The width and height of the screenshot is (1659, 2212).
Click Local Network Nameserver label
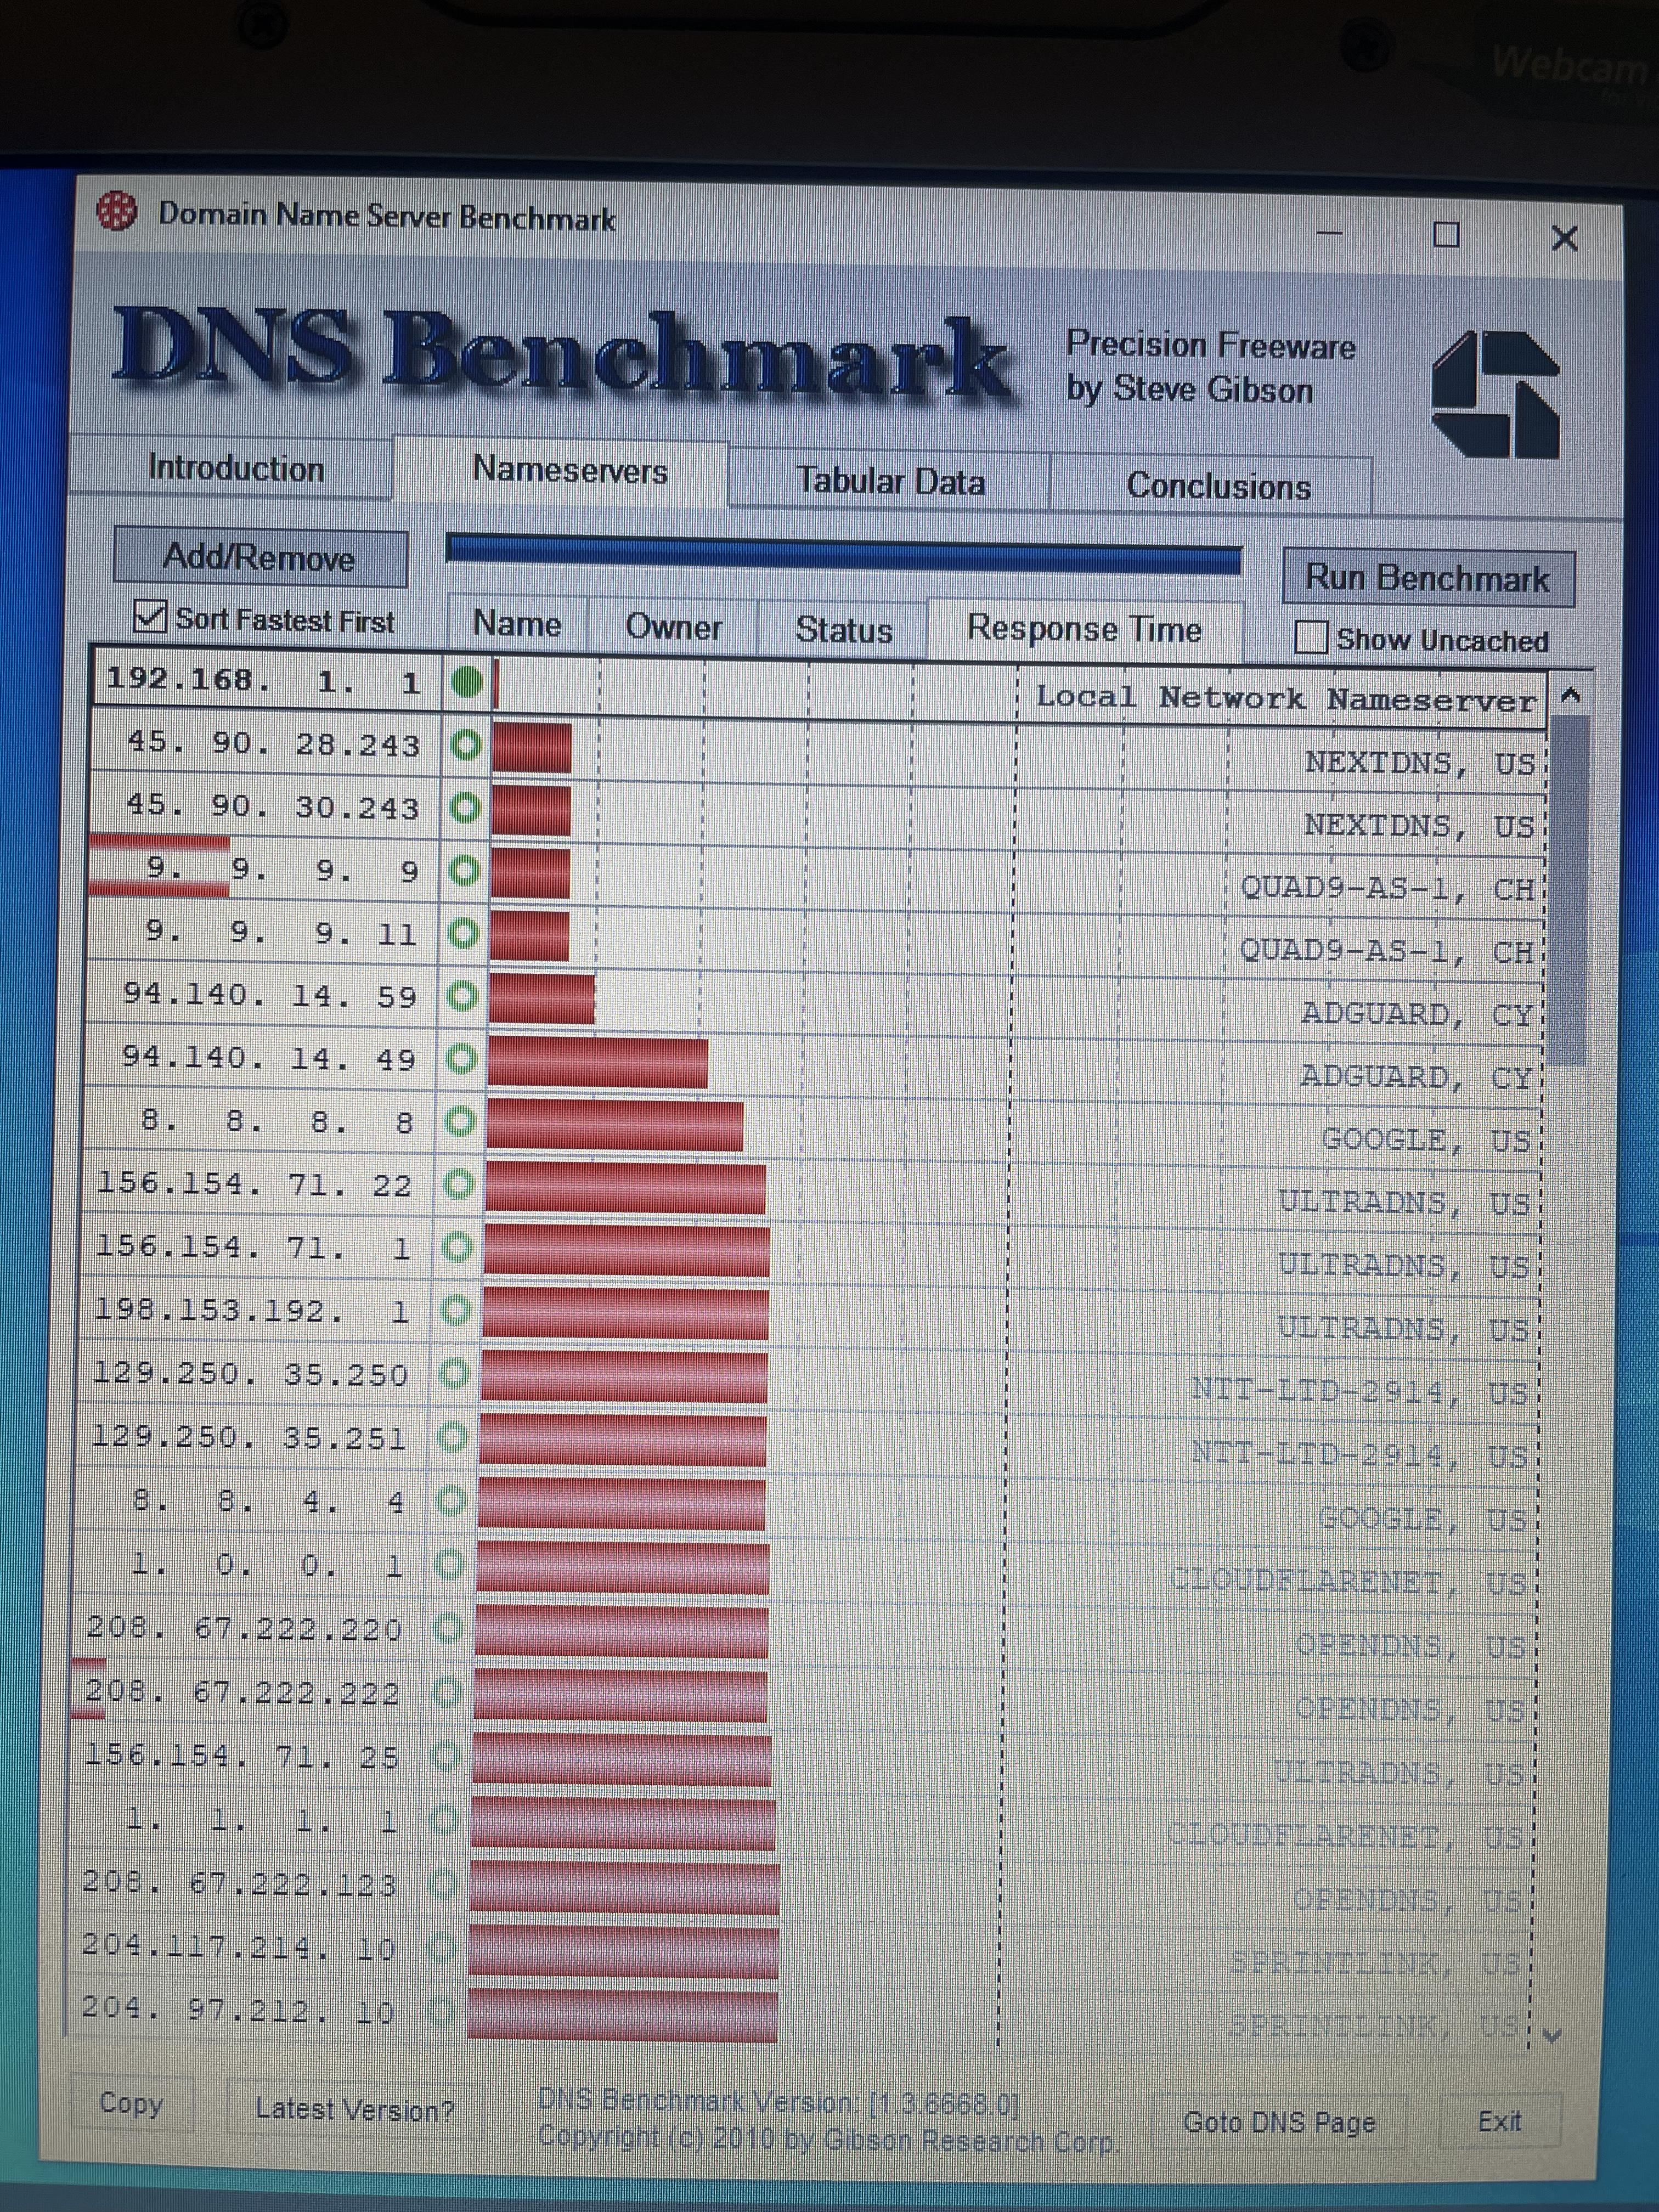point(1285,698)
